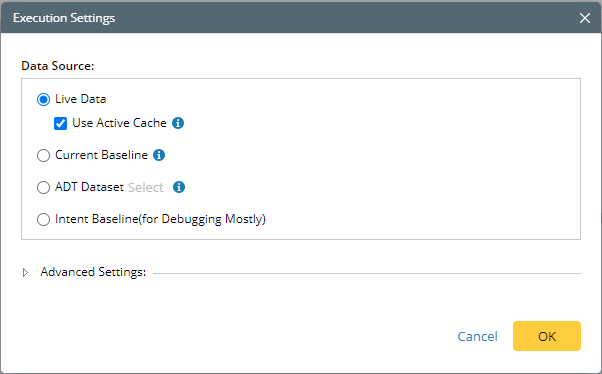Click the Advanced Settings section label
The height and width of the screenshot is (374, 602).
(x=93, y=272)
